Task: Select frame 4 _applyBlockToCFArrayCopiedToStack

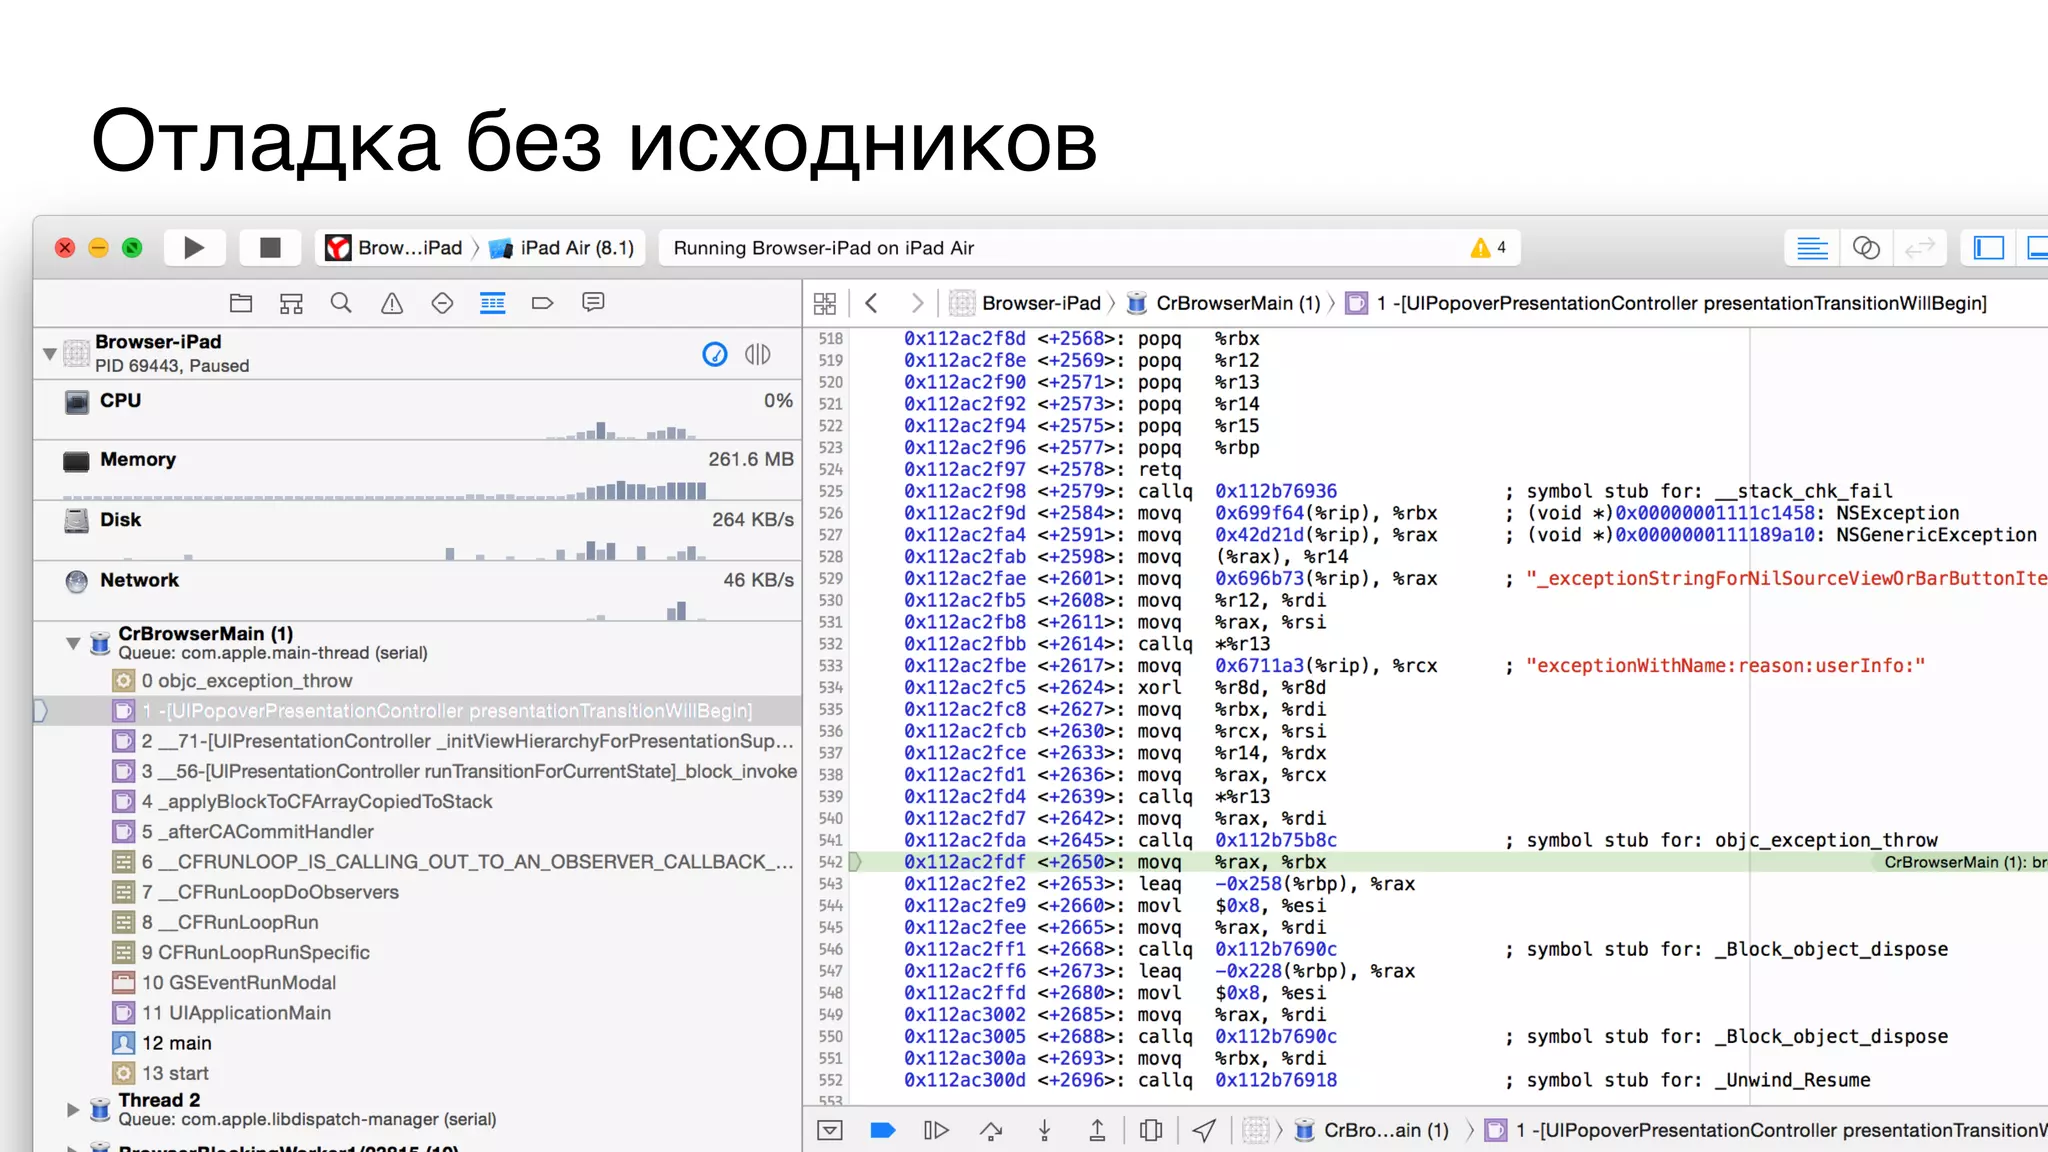Action: tap(417, 801)
